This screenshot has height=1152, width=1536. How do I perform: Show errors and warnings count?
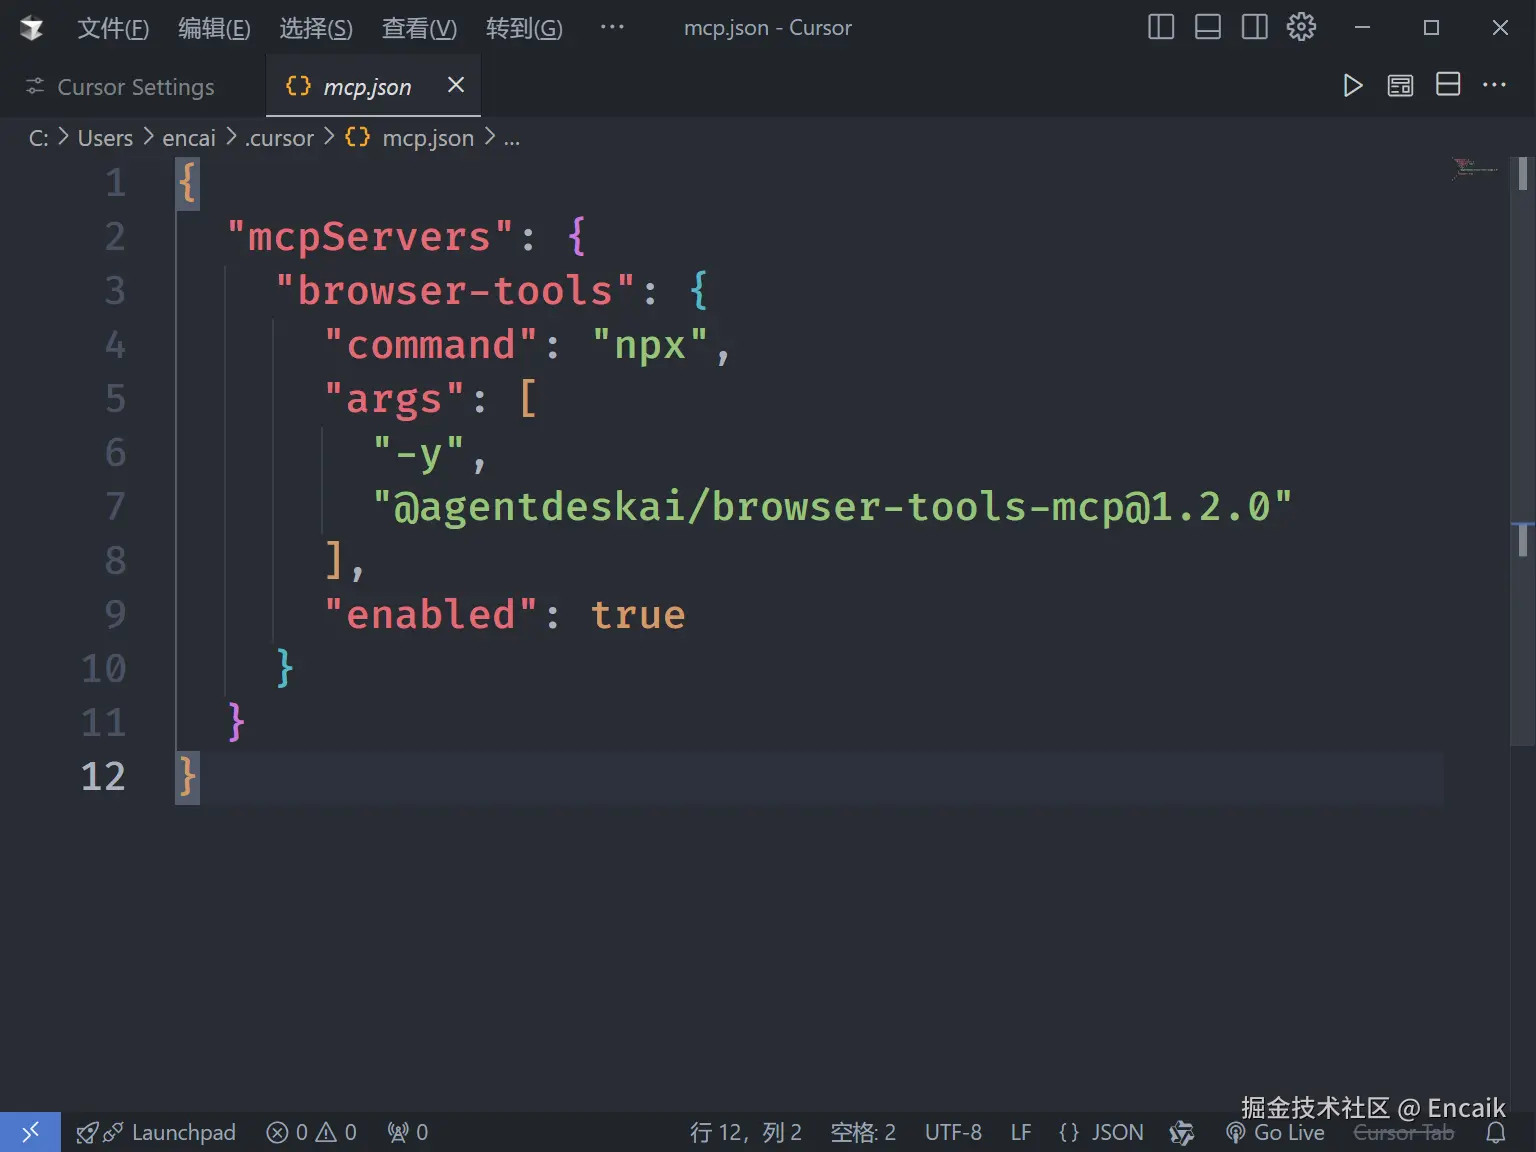pos(312,1132)
